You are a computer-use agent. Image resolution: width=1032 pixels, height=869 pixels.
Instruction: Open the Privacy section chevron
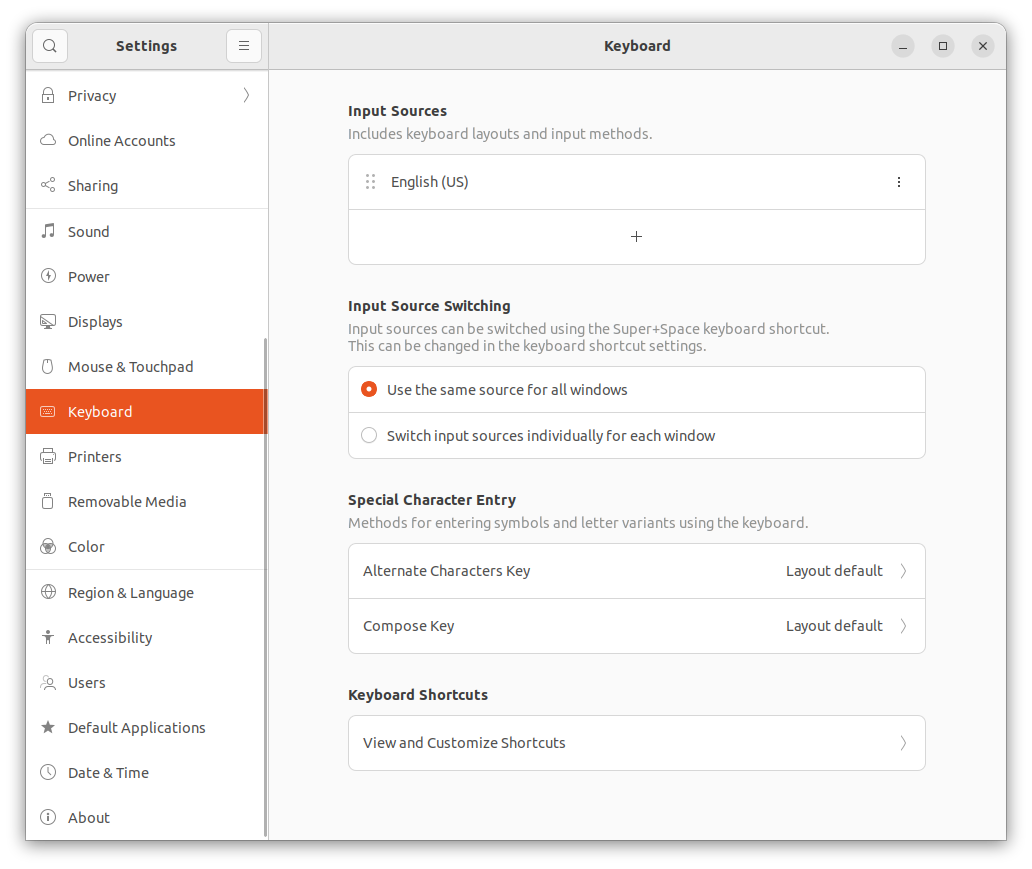tap(245, 95)
